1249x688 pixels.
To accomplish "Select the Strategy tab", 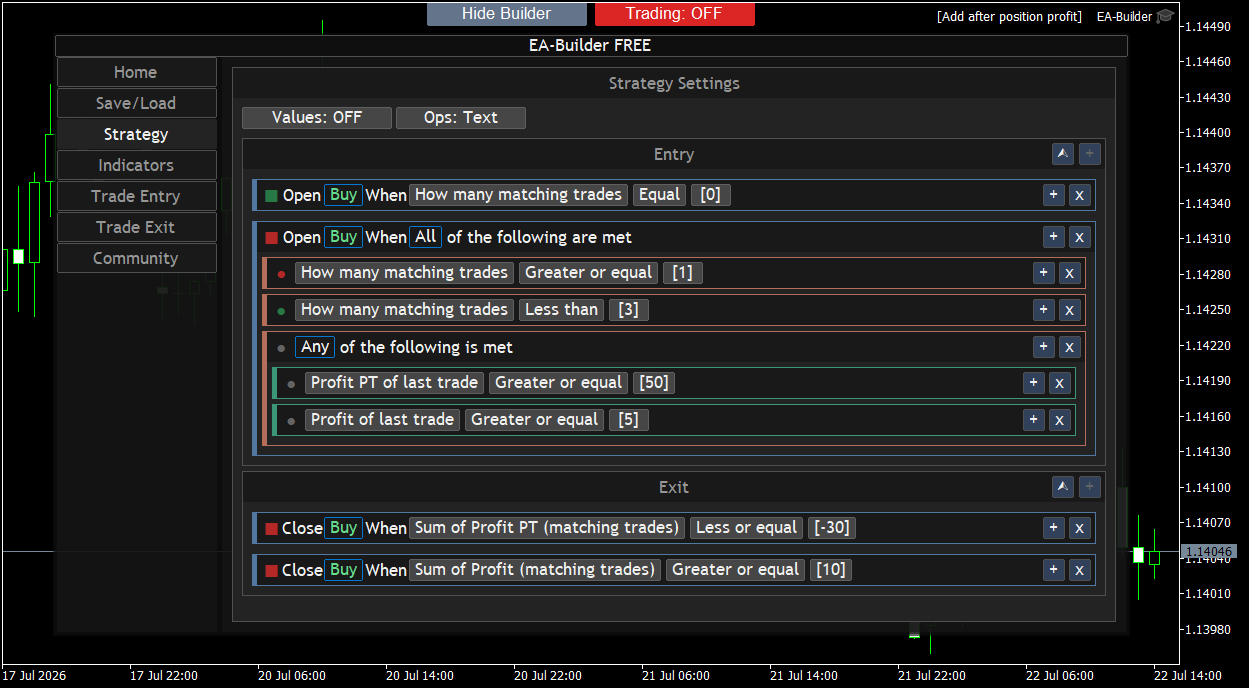I will (136, 134).
